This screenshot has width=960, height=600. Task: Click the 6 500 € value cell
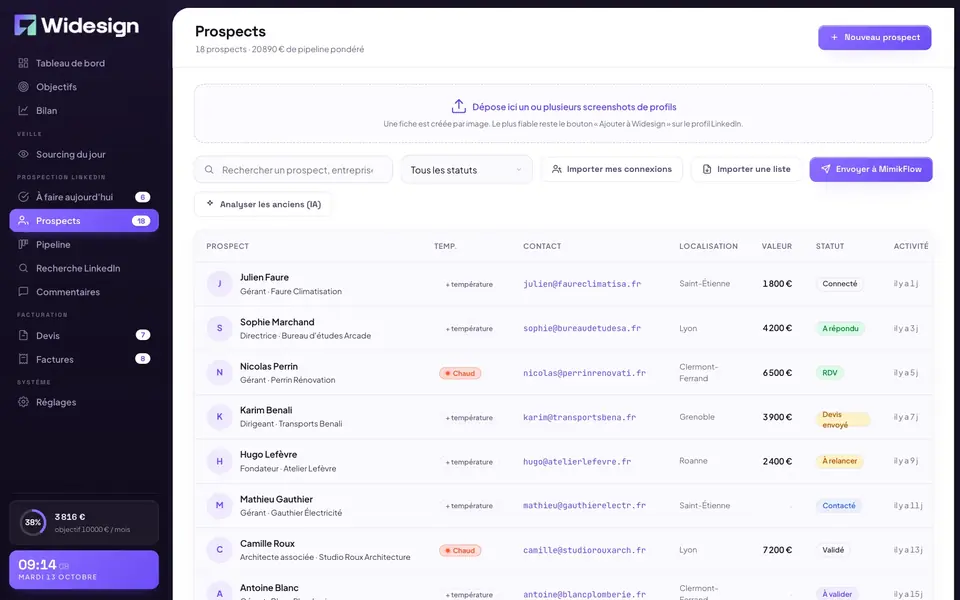click(x=777, y=372)
